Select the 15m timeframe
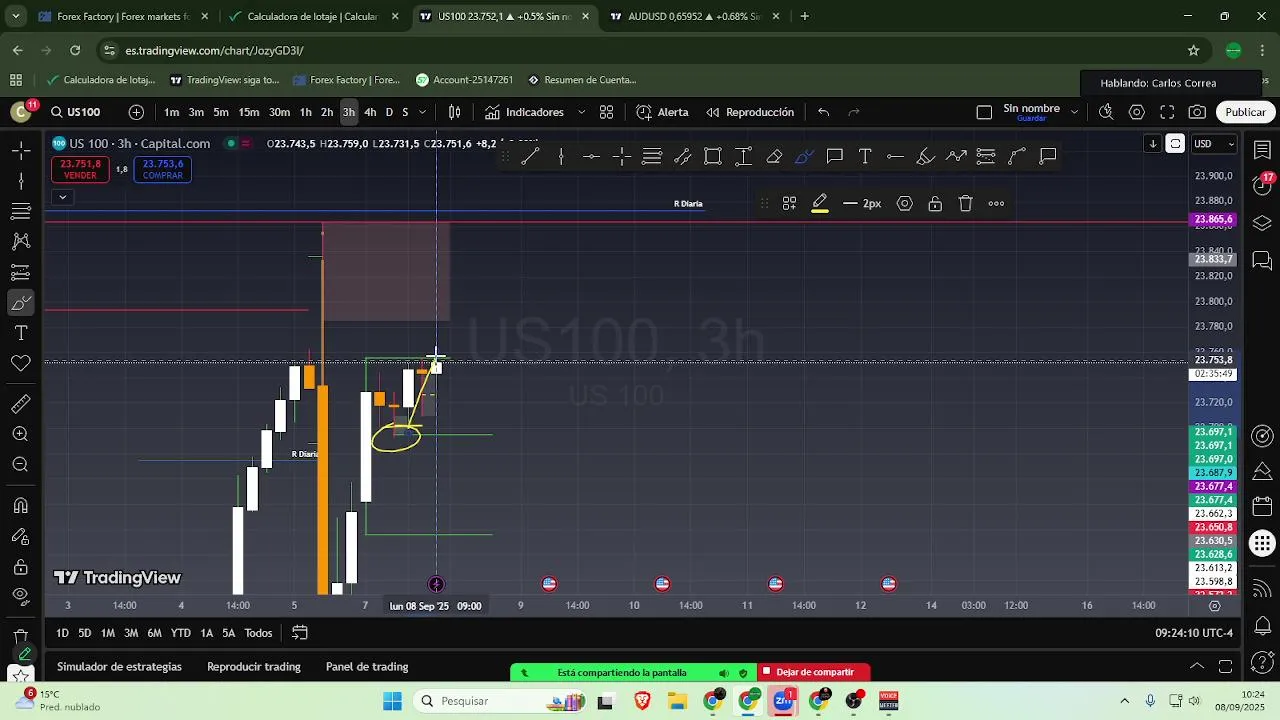This screenshot has width=1280, height=720. [x=249, y=112]
